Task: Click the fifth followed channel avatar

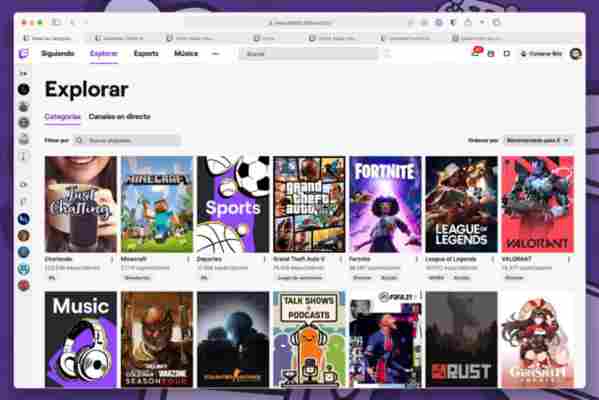Action: point(24,156)
